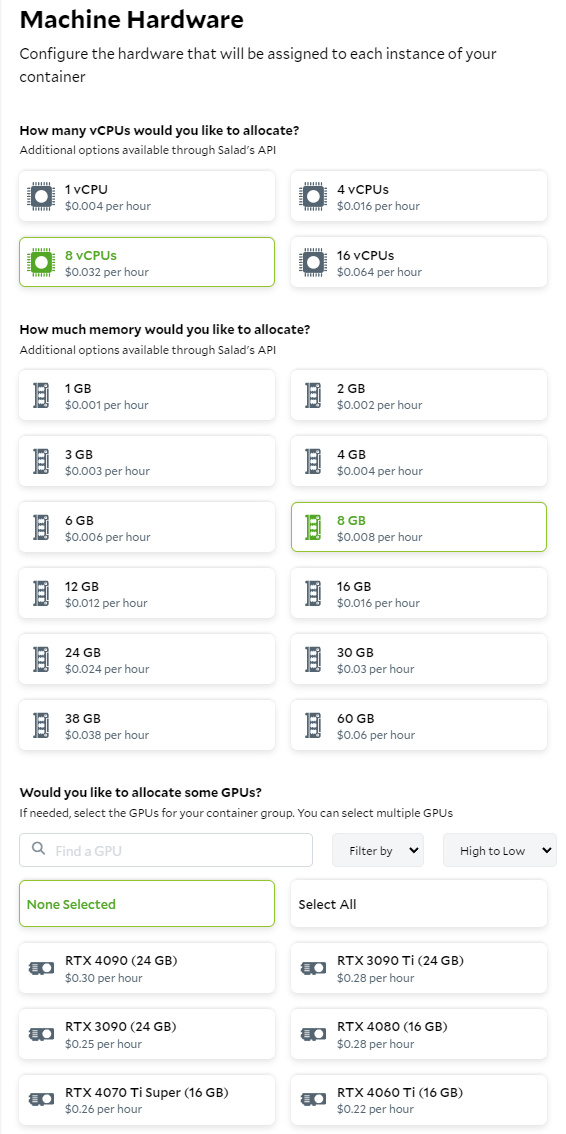This screenshot has height=1134, width=566.
Task: Open the Filter by dropdown
Action: coord(378,850)
